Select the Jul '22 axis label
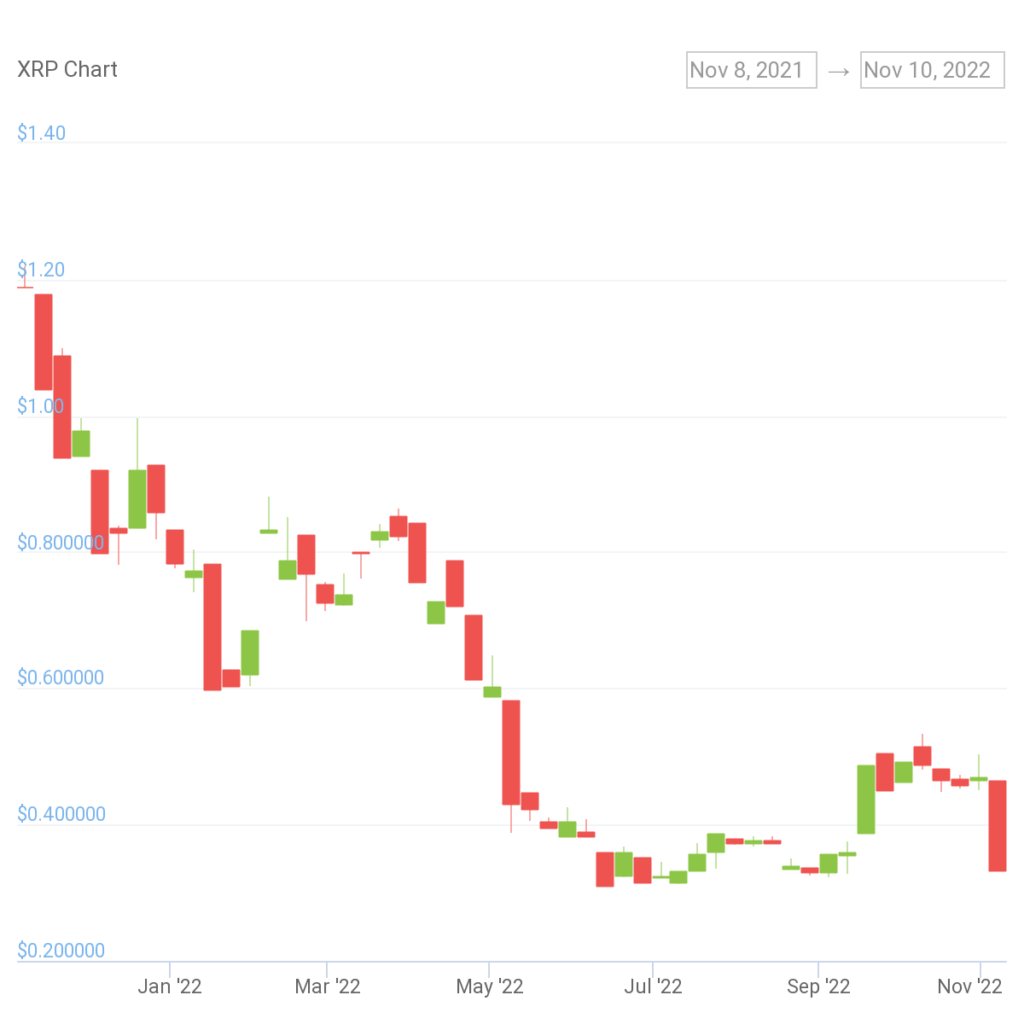This screenshot has width=1024, height=1024. tap(652, 986)
